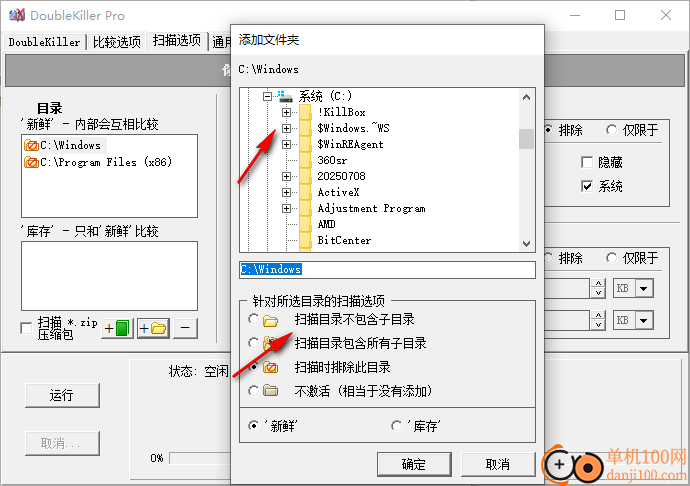The image size is (690, 486).
Task: Switch to the 比较选项 tab
Action: (x=117, y=42)
